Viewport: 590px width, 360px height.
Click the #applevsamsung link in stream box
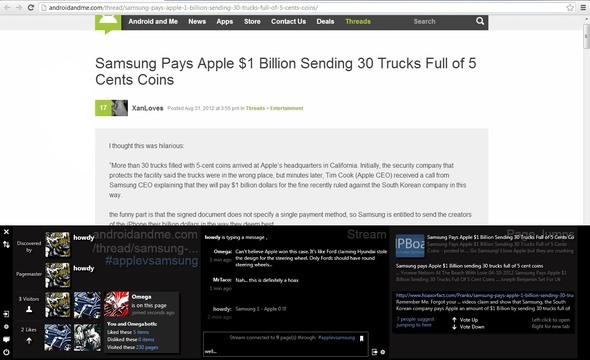point(336,338)
